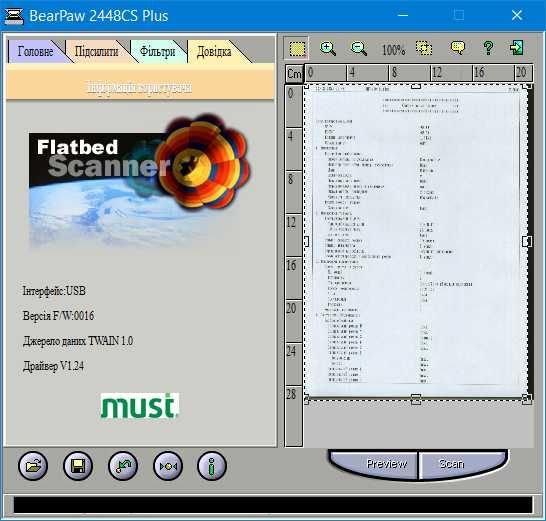Close the BearPaw 2448CS Plus window
The image size is (546, 521).
(x=517, y=15)
